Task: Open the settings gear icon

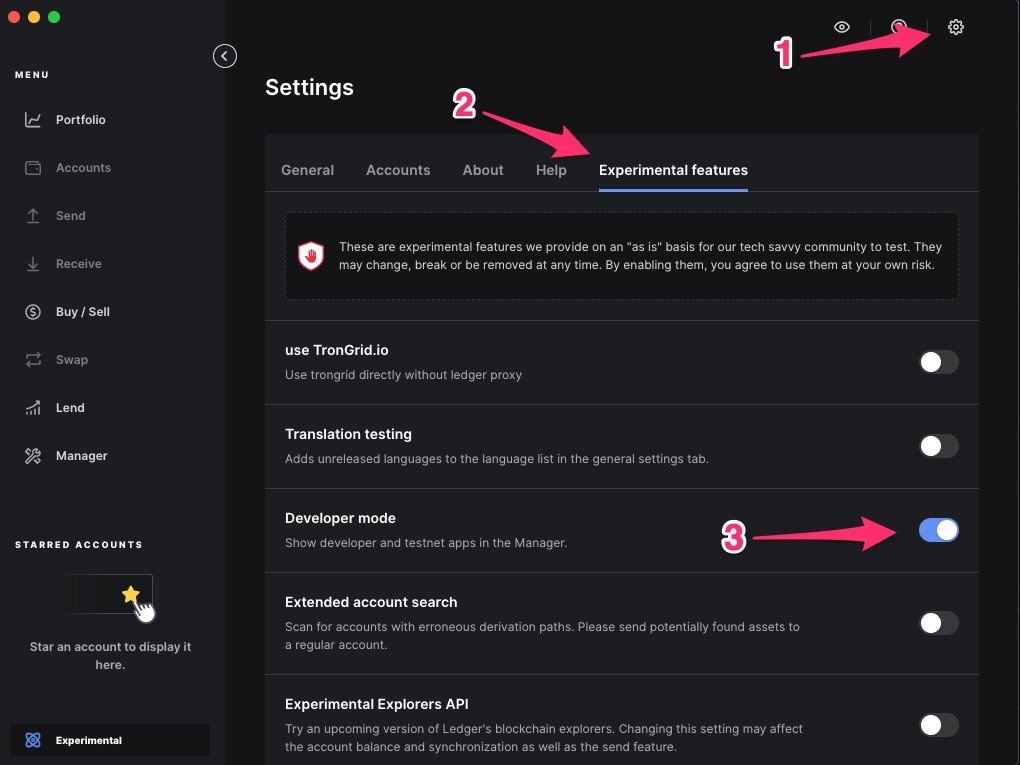Action: click(955, 27)
